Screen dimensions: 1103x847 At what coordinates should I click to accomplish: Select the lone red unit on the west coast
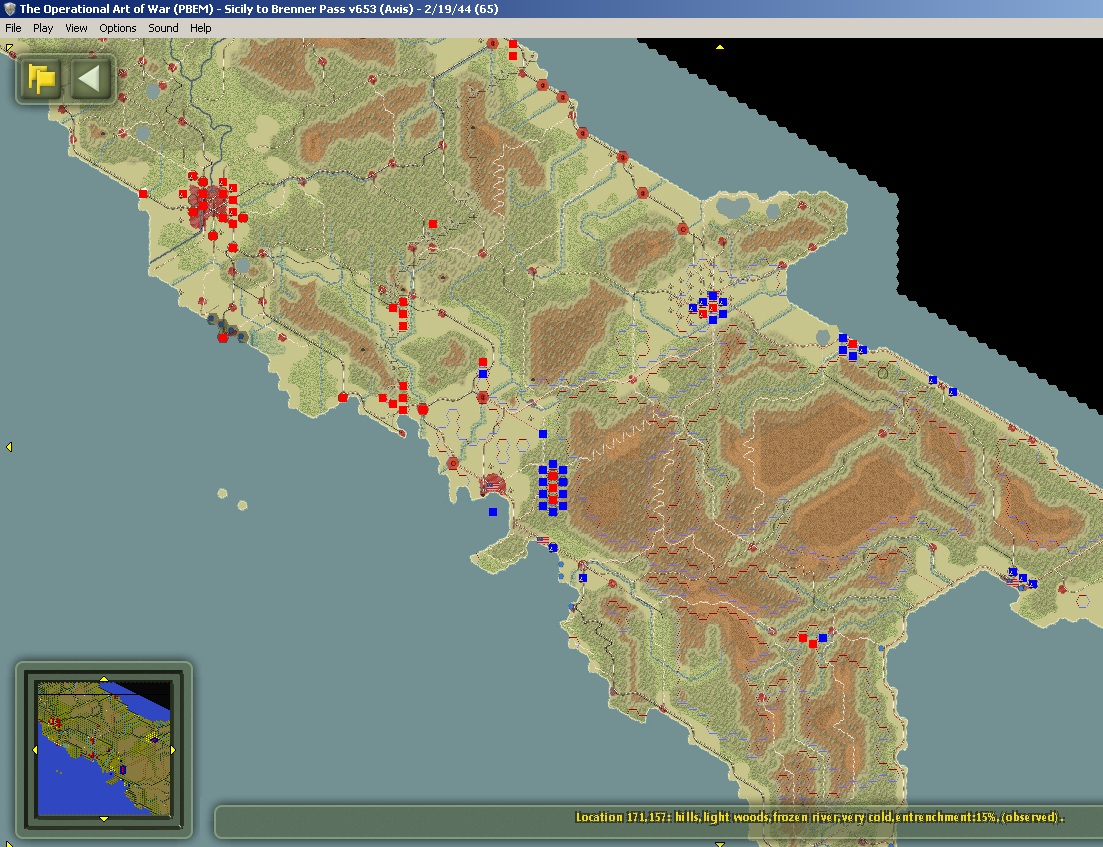click(144, 193)
